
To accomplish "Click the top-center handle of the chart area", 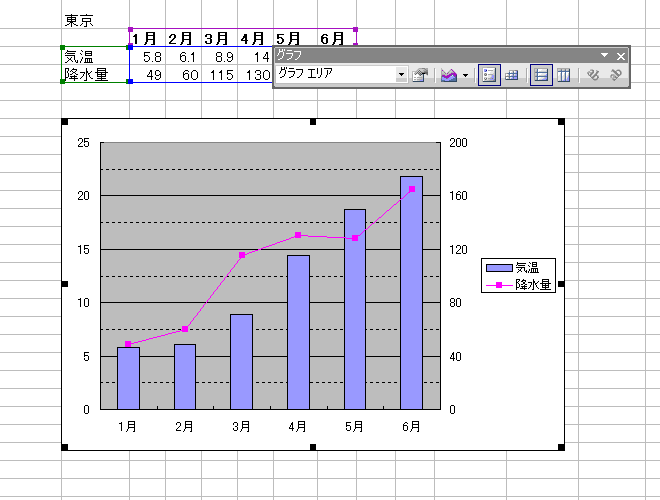I will coord(313,122).
